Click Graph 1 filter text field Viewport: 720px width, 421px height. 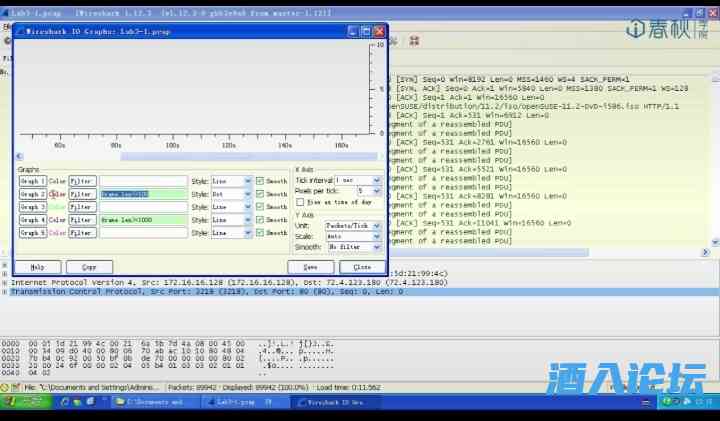pyautogui.click(x=143, y=181)
